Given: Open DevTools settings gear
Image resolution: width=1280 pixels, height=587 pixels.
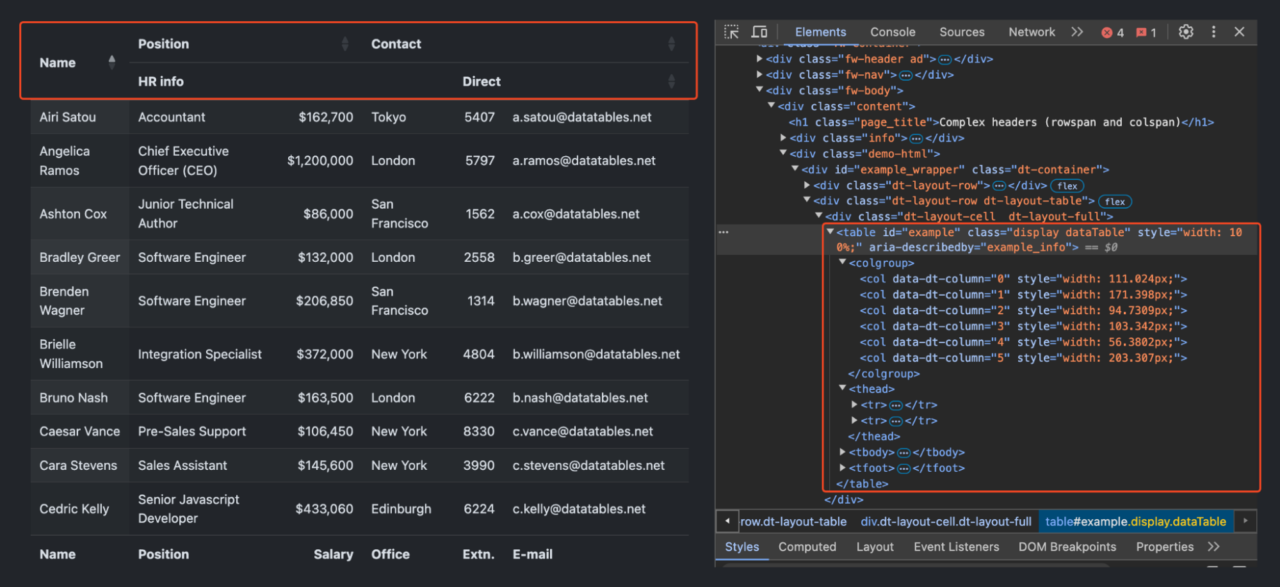Looking at the screenshot, I should tap(1186, 32).
